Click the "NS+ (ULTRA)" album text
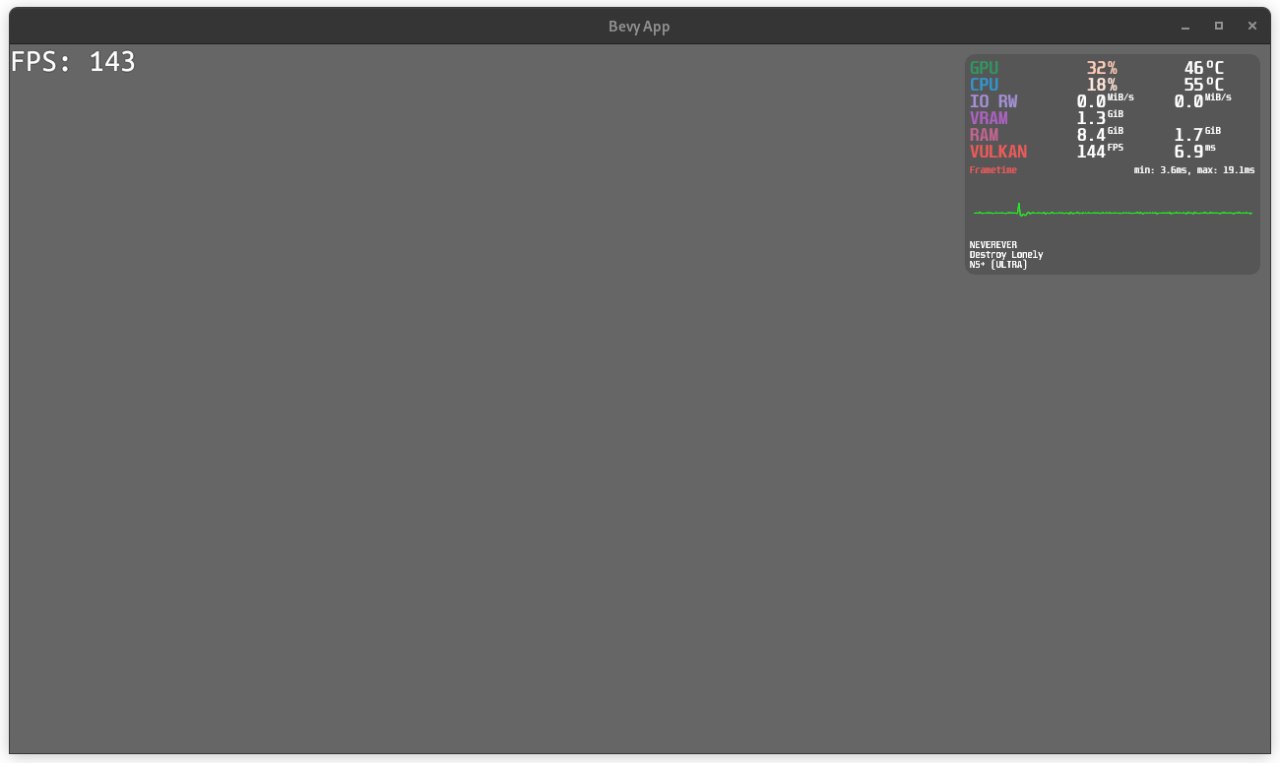Screen dimensions: 1280x763 point(998,265)
